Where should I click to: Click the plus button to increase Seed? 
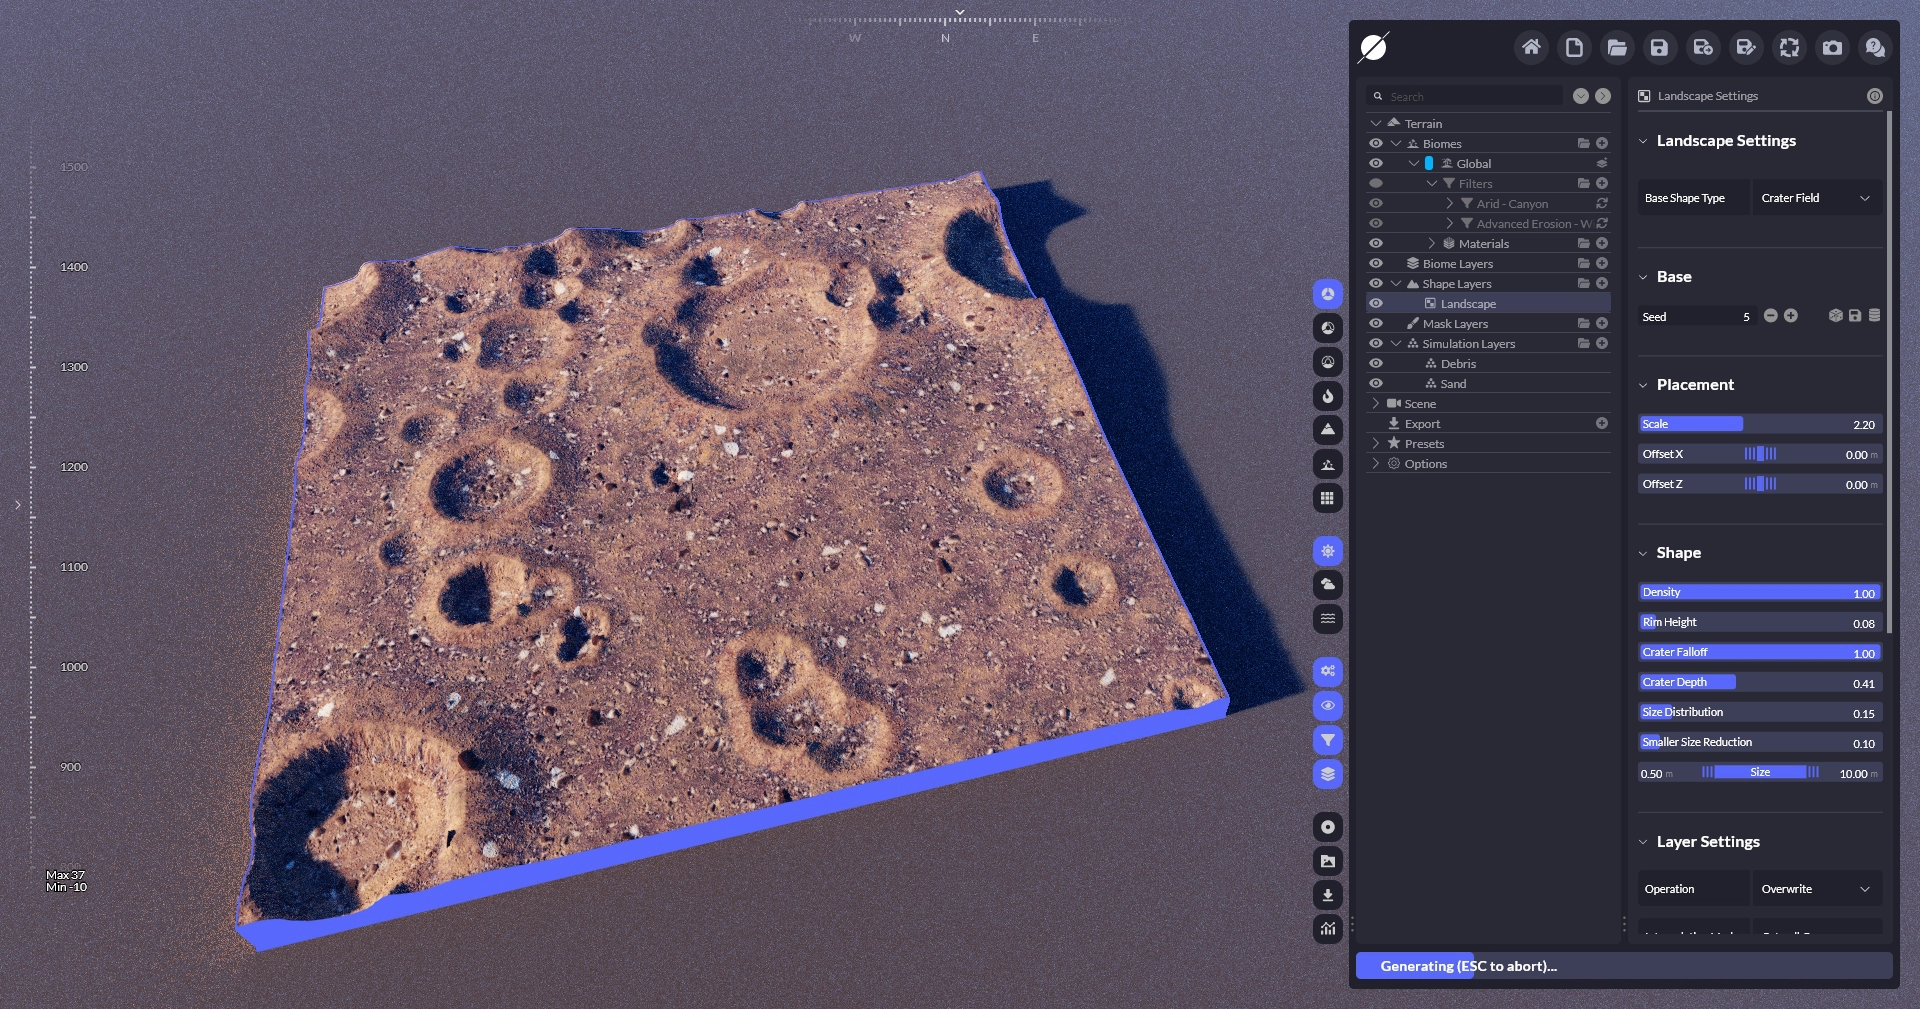(x=1791, y=316)
